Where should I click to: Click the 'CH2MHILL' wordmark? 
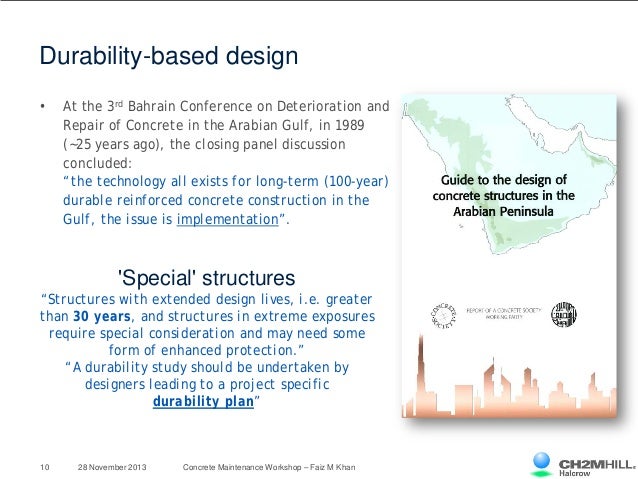(597, 464)
